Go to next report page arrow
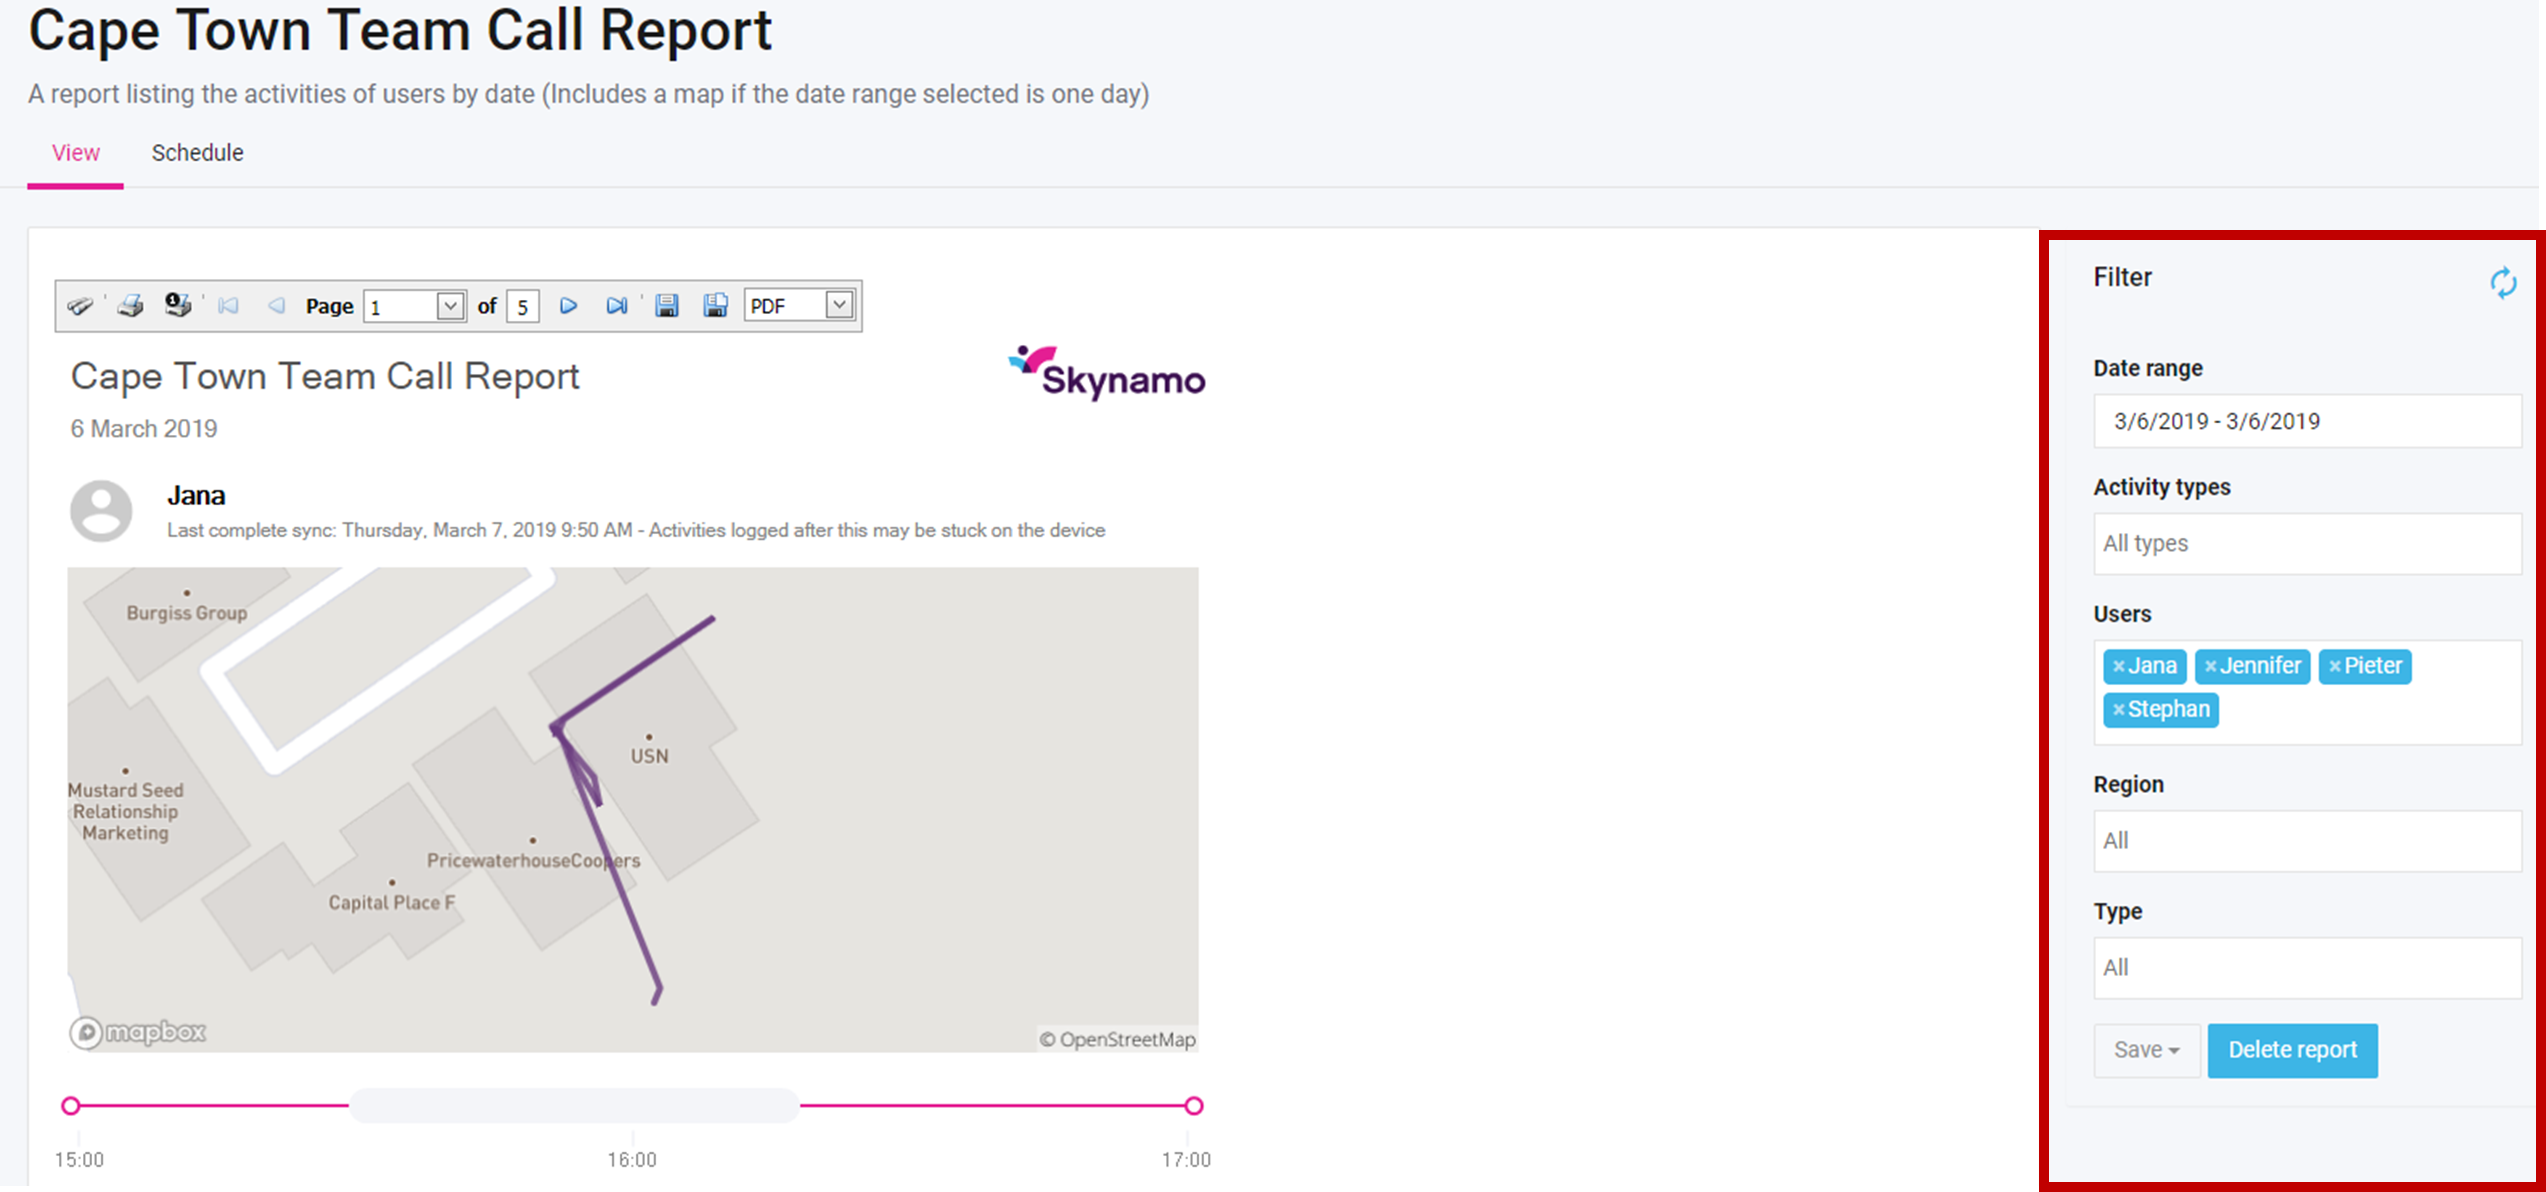Viewport: 2546px width, 1192px height. click(x=568, y=305)
